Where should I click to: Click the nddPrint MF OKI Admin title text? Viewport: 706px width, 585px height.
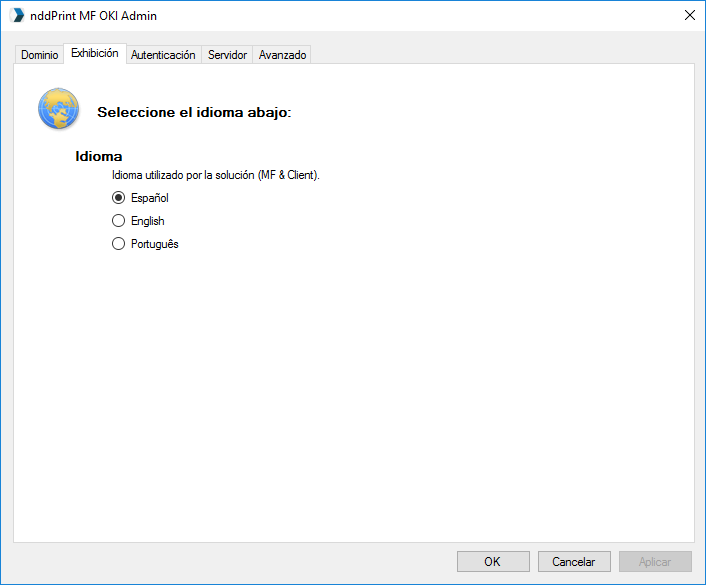(93, 16)
